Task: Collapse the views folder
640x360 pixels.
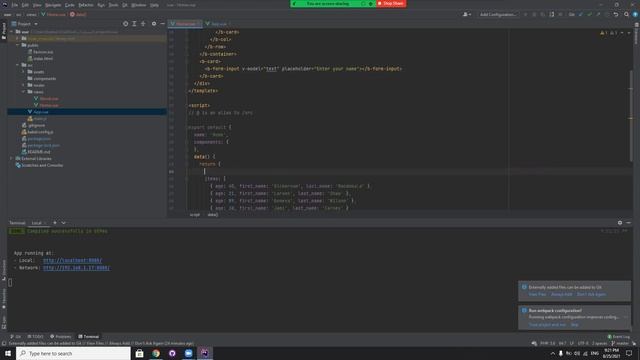Action: [x=24, y=92]
